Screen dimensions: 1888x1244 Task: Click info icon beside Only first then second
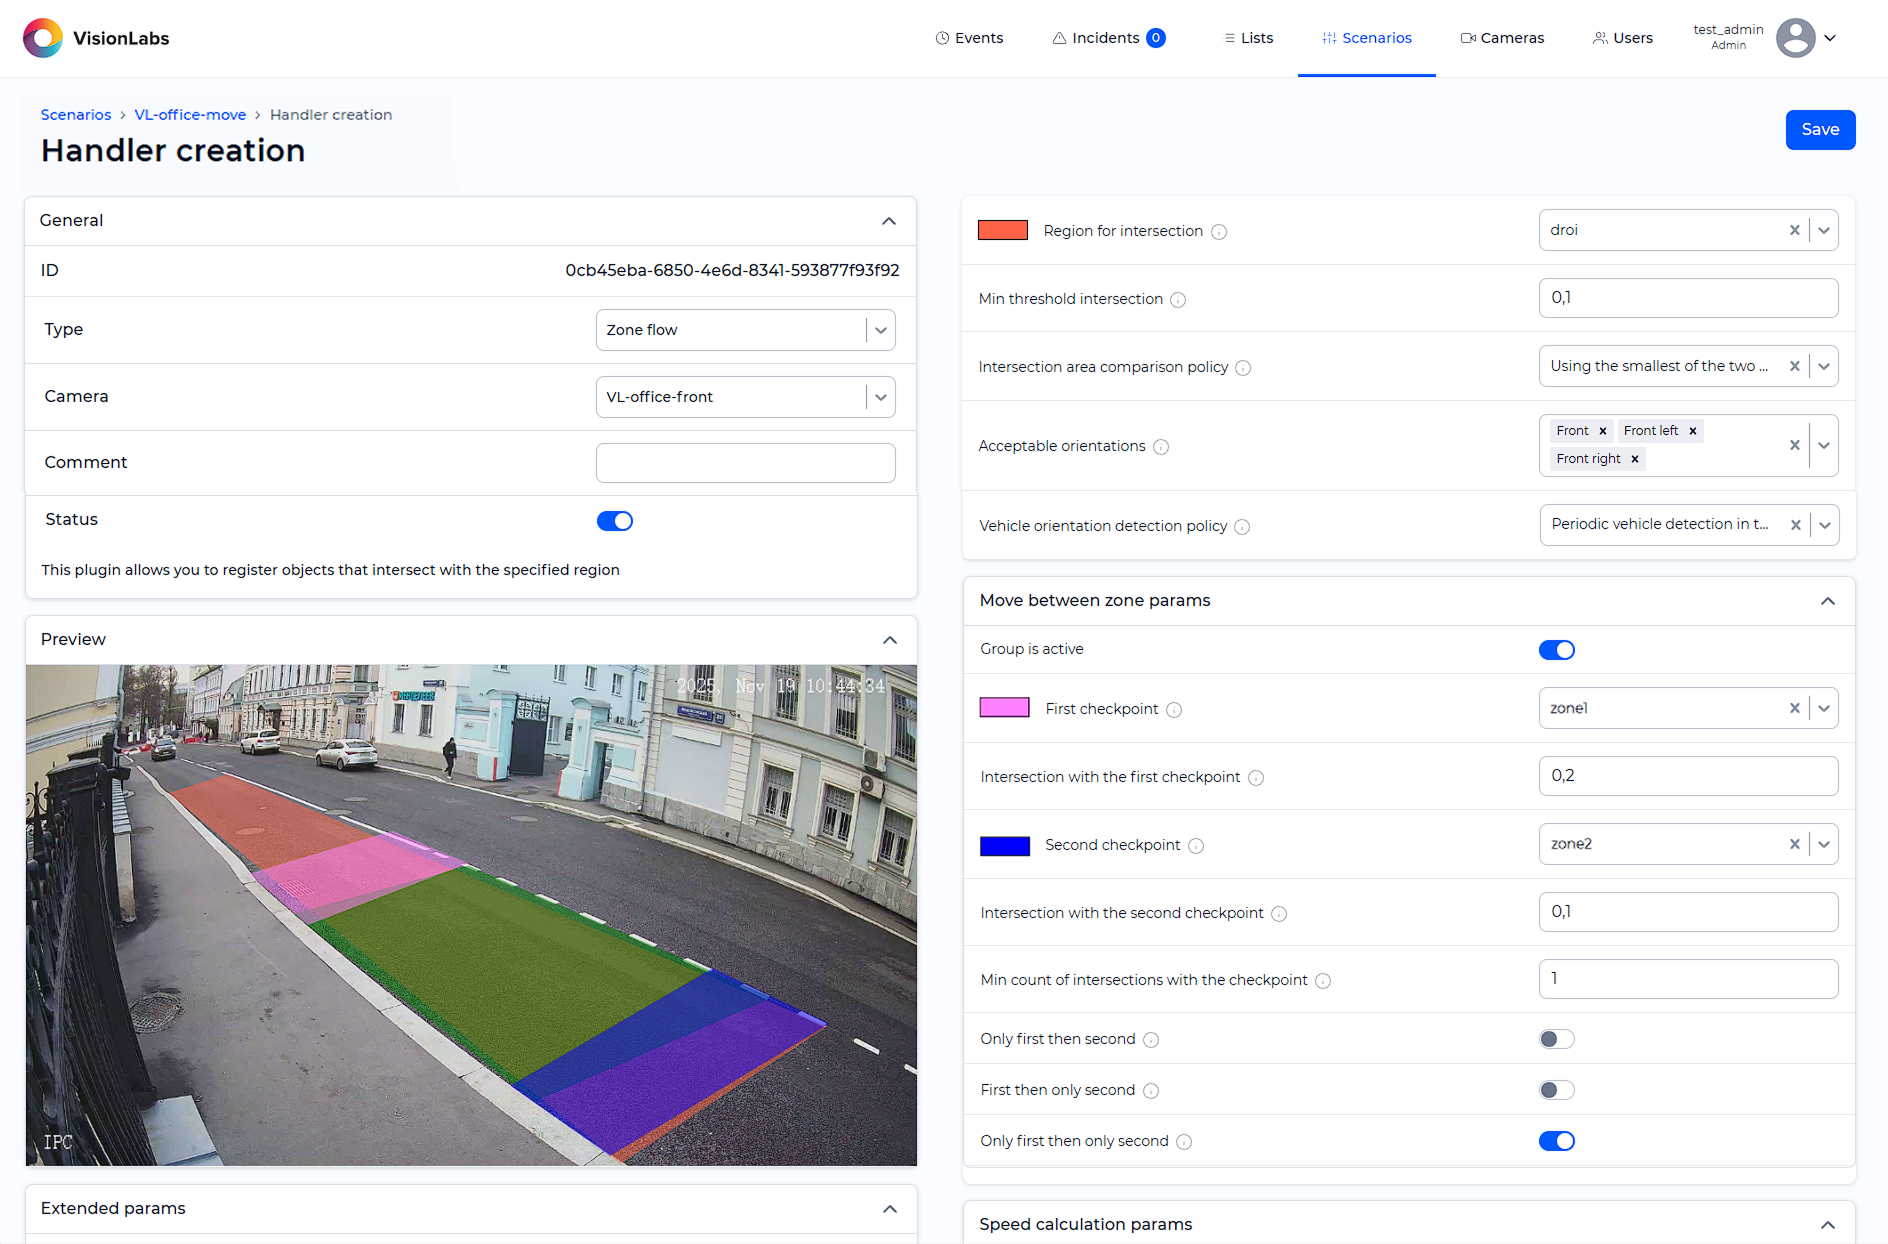[x=1151, y=1040]
